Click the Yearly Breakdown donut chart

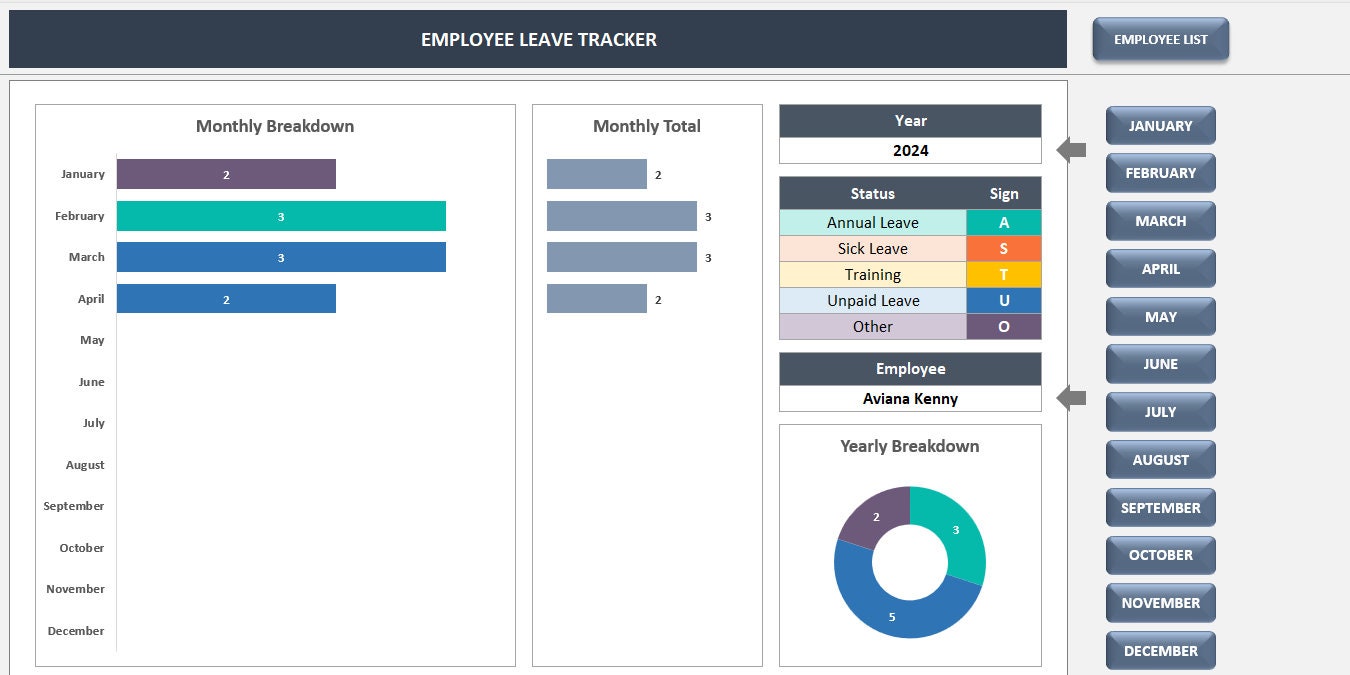(x=910, y=562)
